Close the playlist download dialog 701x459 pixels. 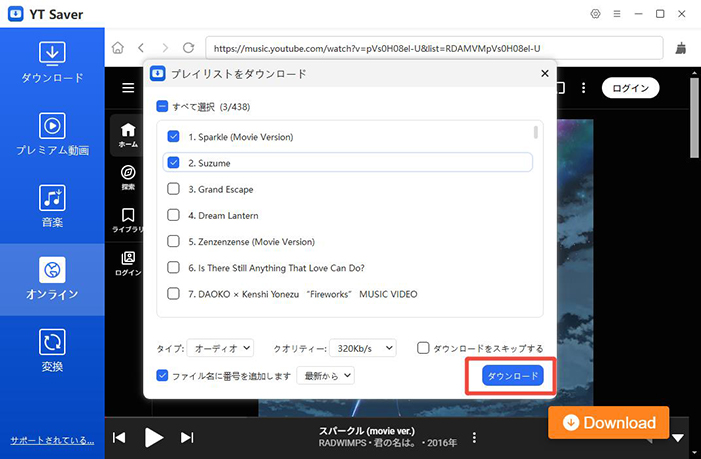(x=545, y=73)
